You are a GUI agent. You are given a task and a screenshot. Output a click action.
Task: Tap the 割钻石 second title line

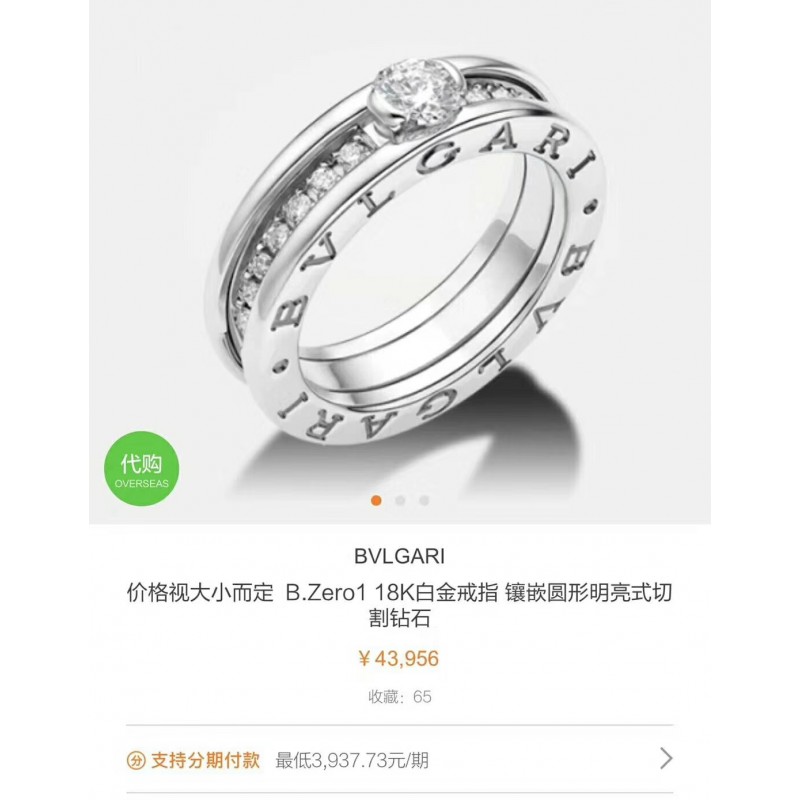(x=399, y=618)
